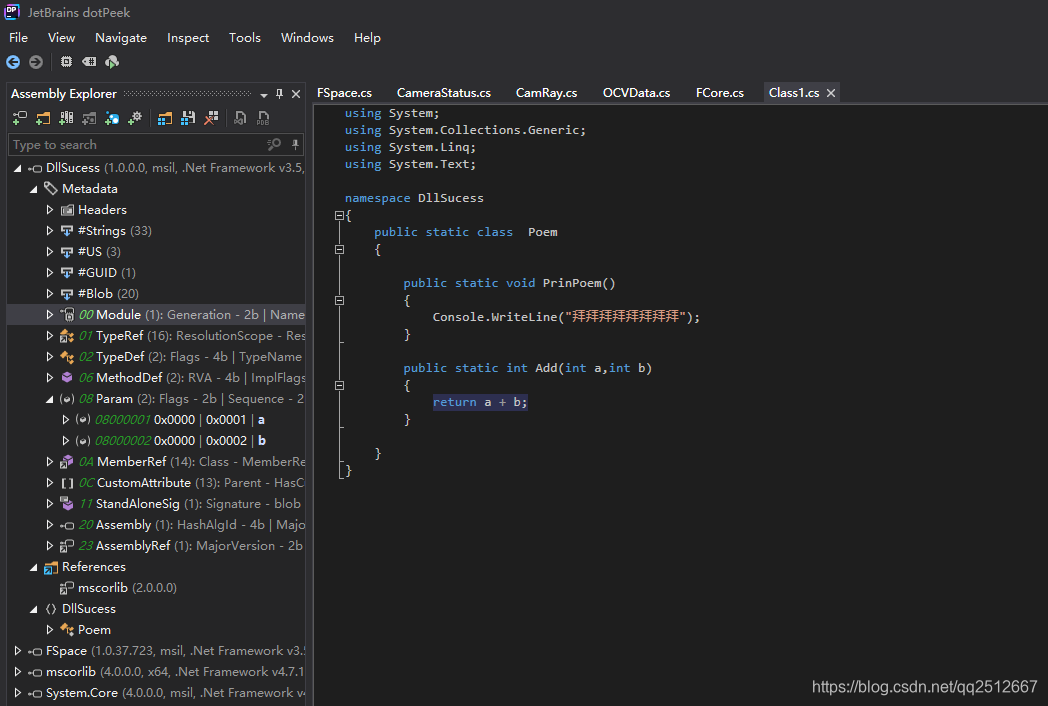Image resolution: width=1048 pixels, height=706 pixels.
Task: Select the #GUID (1) tree row
Action: pyautogui.click(x=156, y=273)
